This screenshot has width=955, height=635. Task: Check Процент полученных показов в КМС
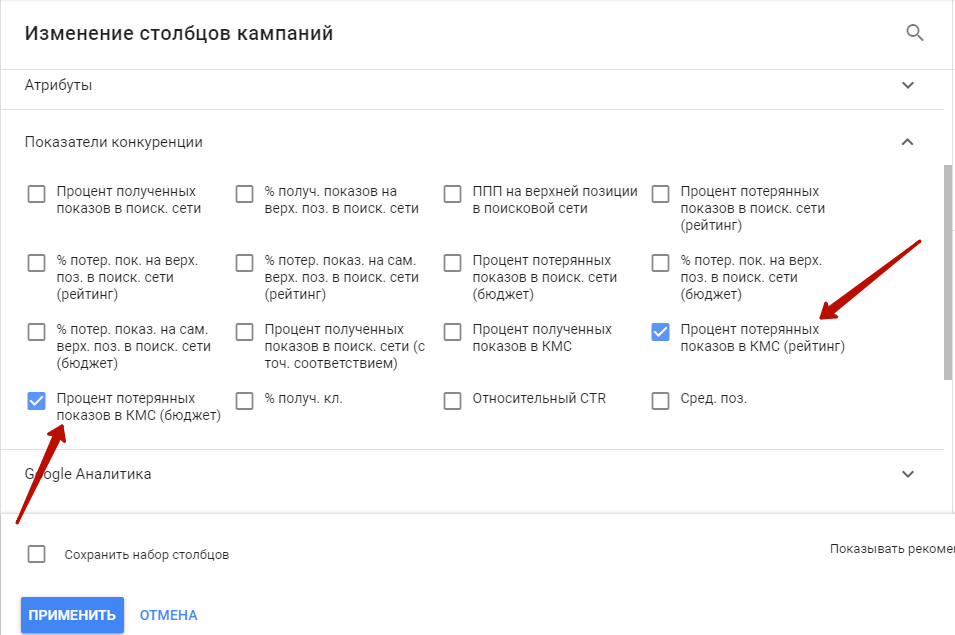tap(452, 330)
